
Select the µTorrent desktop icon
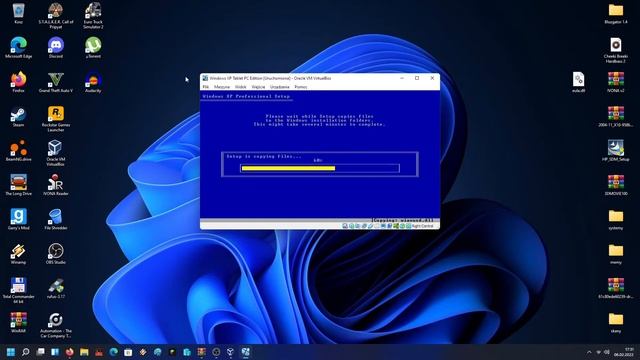93,47
